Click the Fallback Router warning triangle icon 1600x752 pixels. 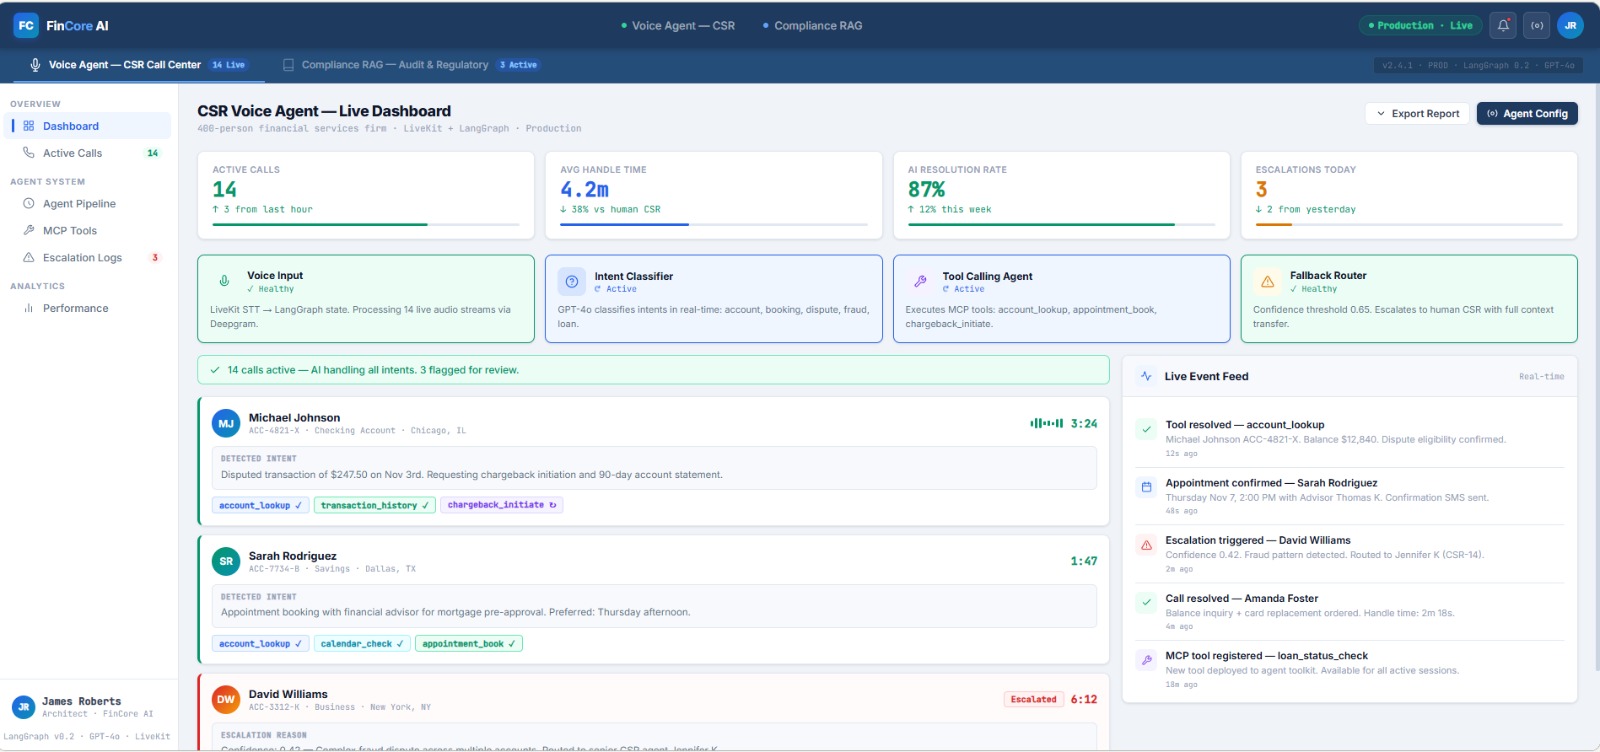[x=1267, y=281]
